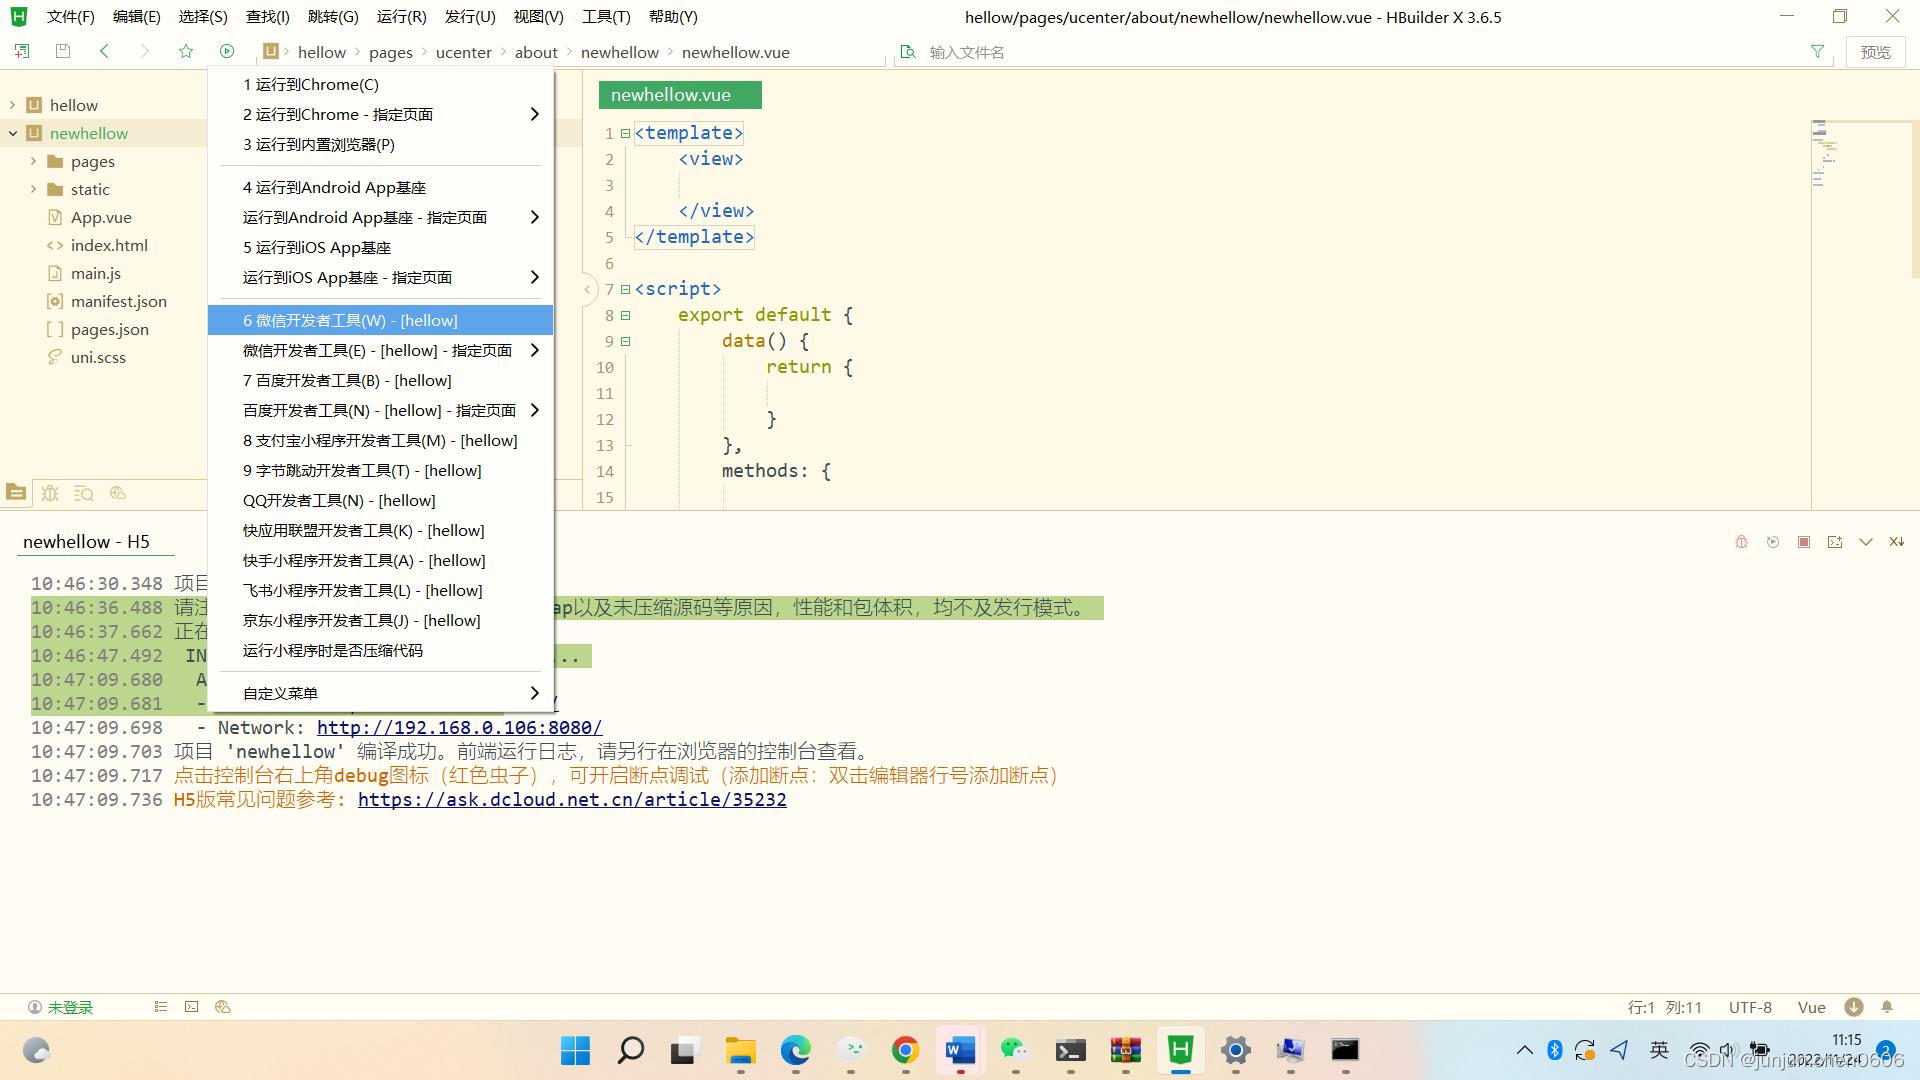The height and width of the screenshot is (1080, 1920).
Task: Expand the pages folder
Action: pos(33,161)
